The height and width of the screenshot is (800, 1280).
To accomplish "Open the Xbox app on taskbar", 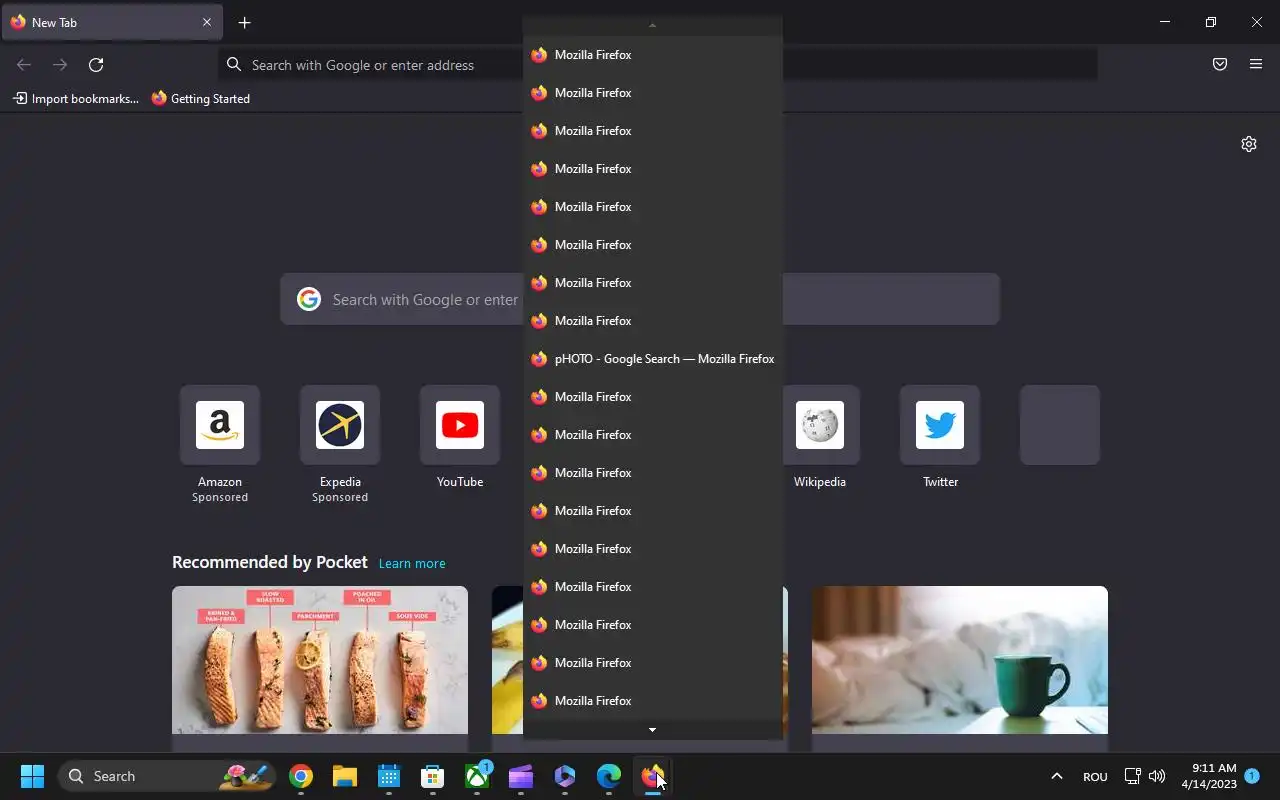I will click(x=477, y=776).
